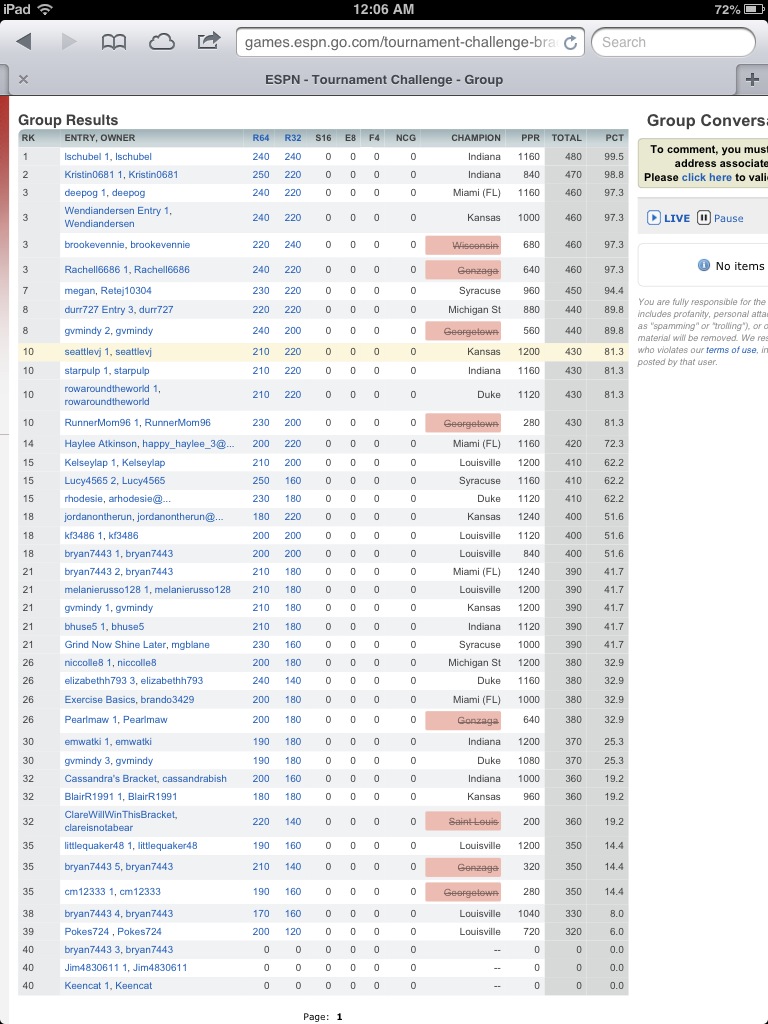Open the iCloud tabs cloud icon
The image size is (768, 1024).
[161, 42]
